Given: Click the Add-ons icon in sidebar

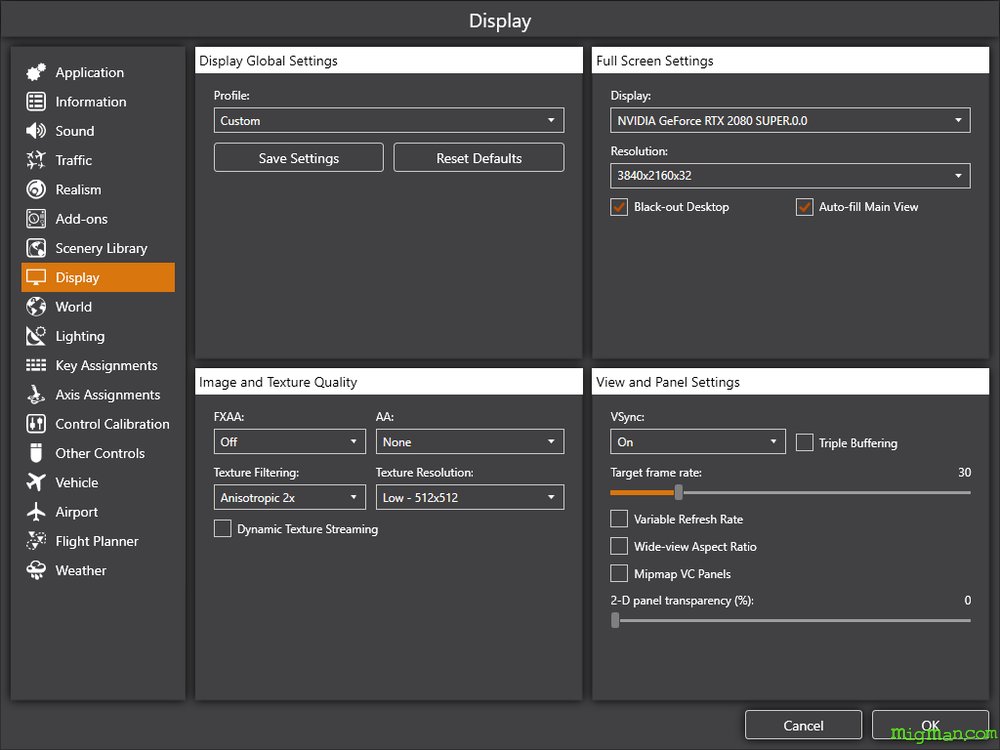Looking at the screenshot, I should [36, 219].
